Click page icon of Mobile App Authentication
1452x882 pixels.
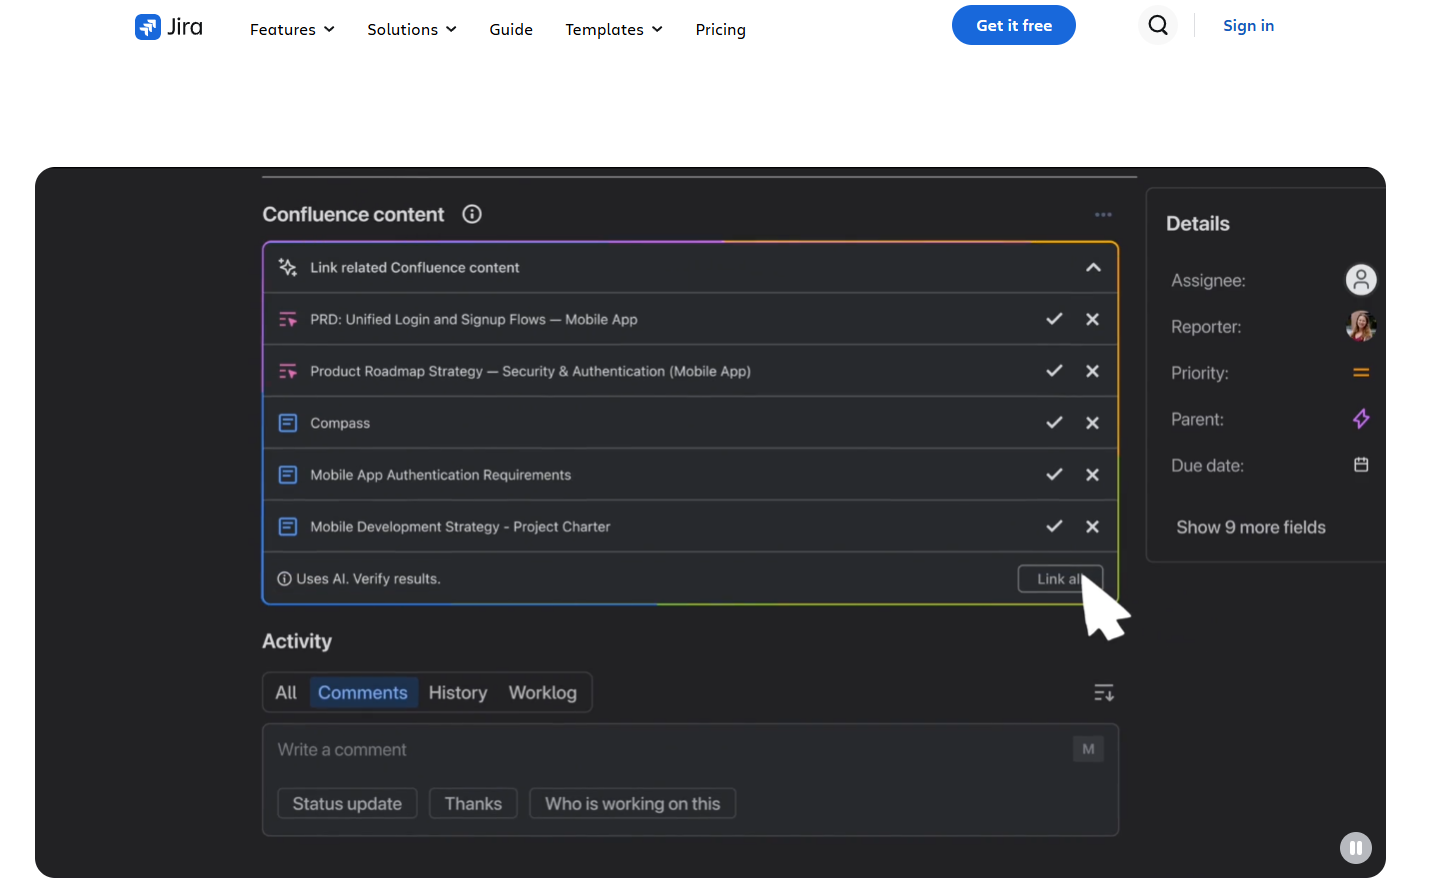click(288, 475)
